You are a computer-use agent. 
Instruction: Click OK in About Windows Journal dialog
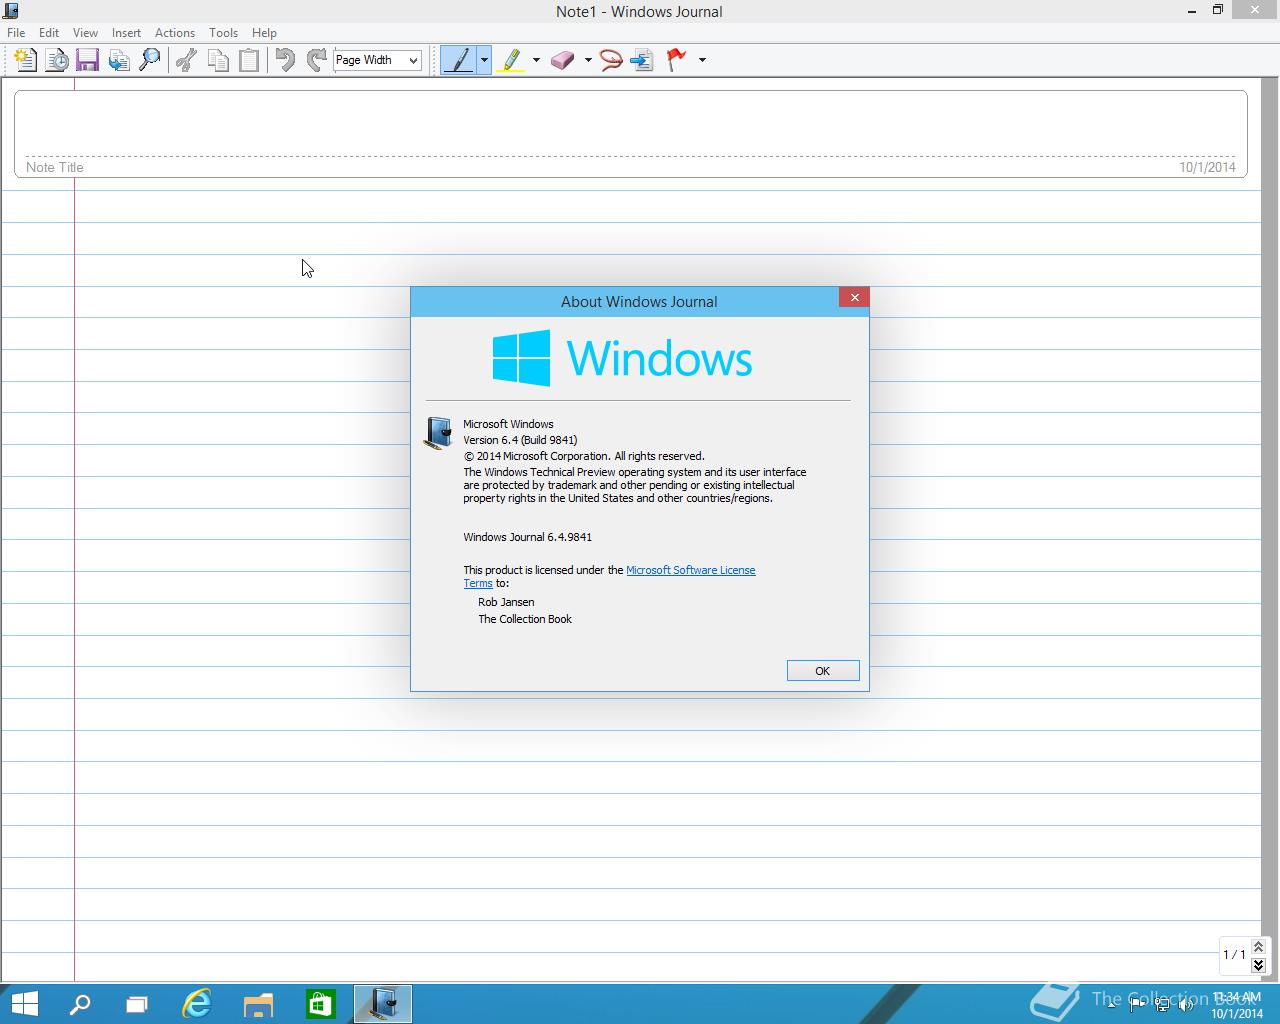[x=823, y=671]
